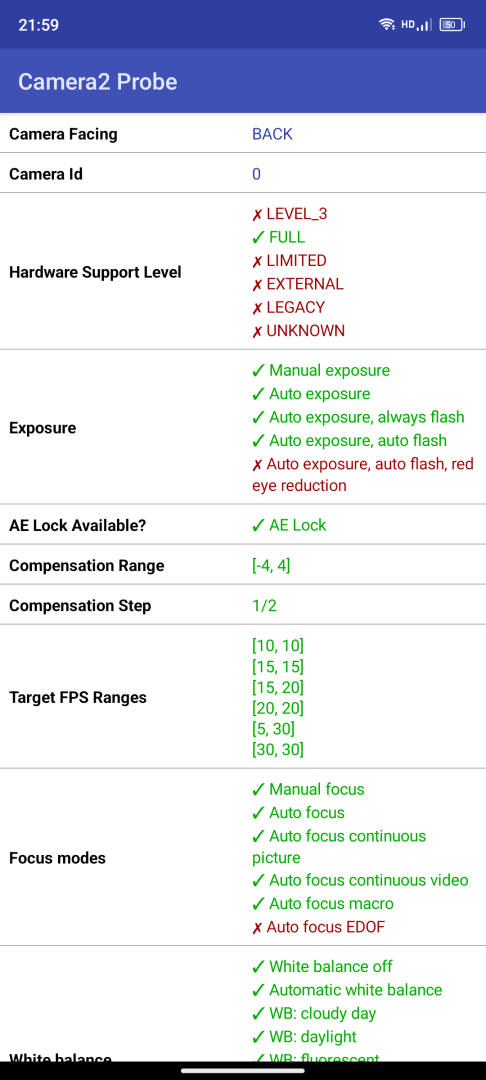Viewport: 486px width, 1080px height.
Task: Tap the checkmark next to FULL
Action: coord(258,238)
